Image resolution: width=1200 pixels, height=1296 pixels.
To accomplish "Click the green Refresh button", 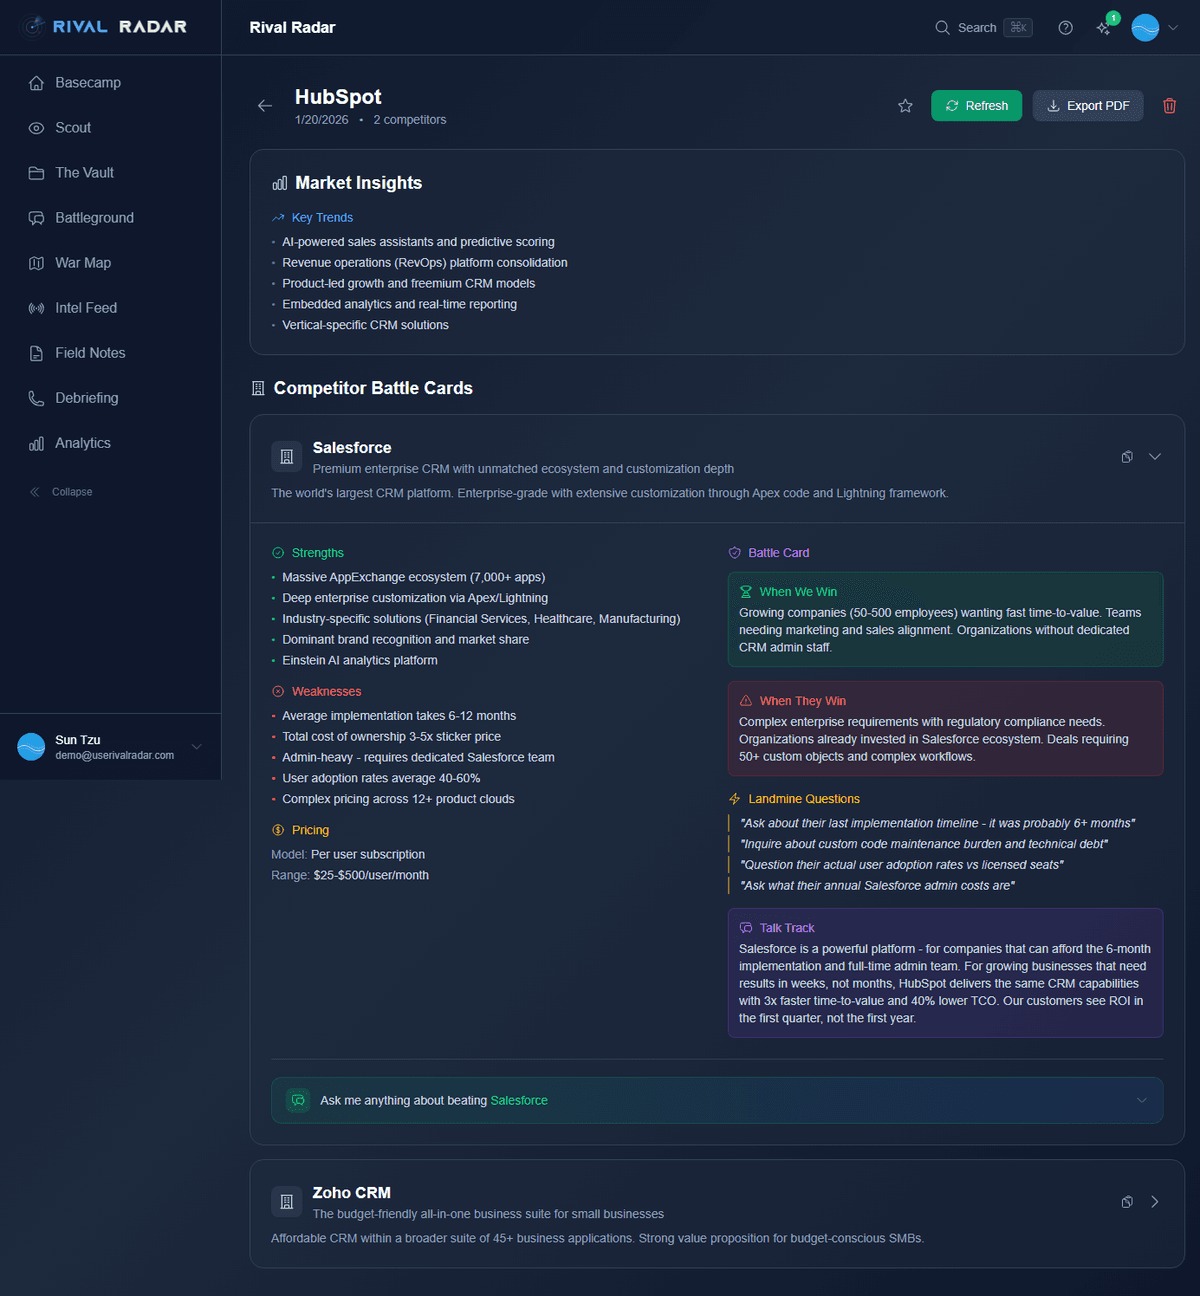I will 976,106.
